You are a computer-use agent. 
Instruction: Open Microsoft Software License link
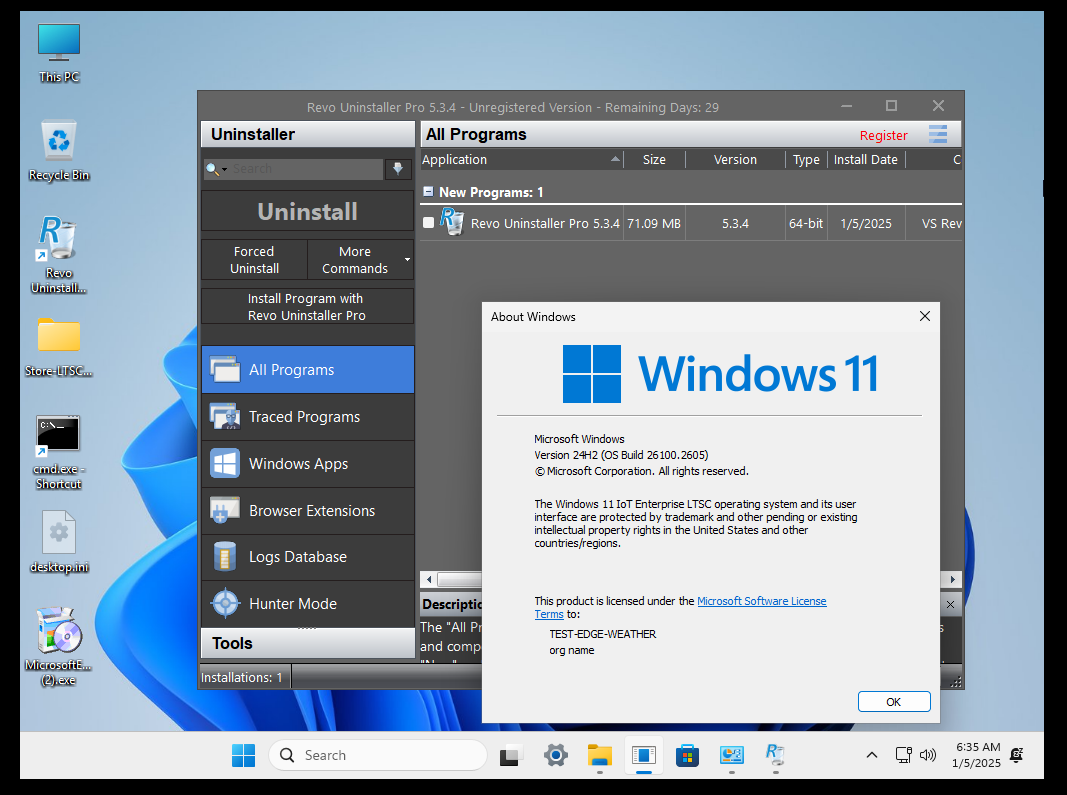[761, 601]
